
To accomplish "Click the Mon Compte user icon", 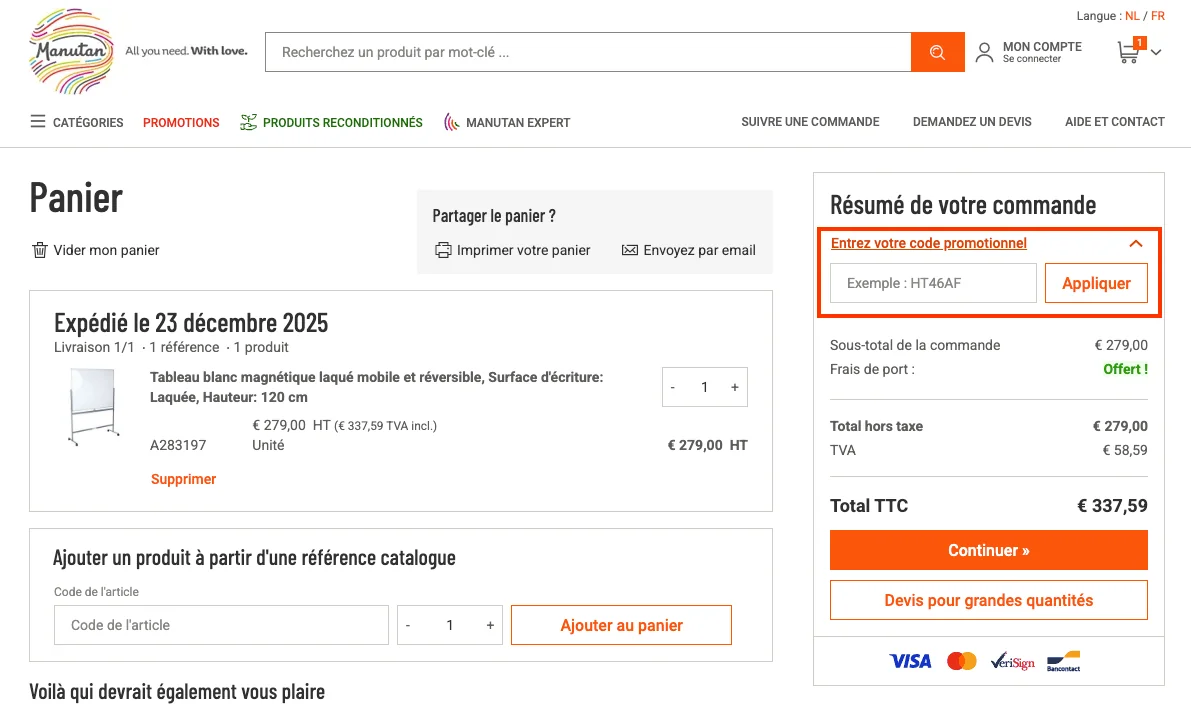I will tap(985, 52).
